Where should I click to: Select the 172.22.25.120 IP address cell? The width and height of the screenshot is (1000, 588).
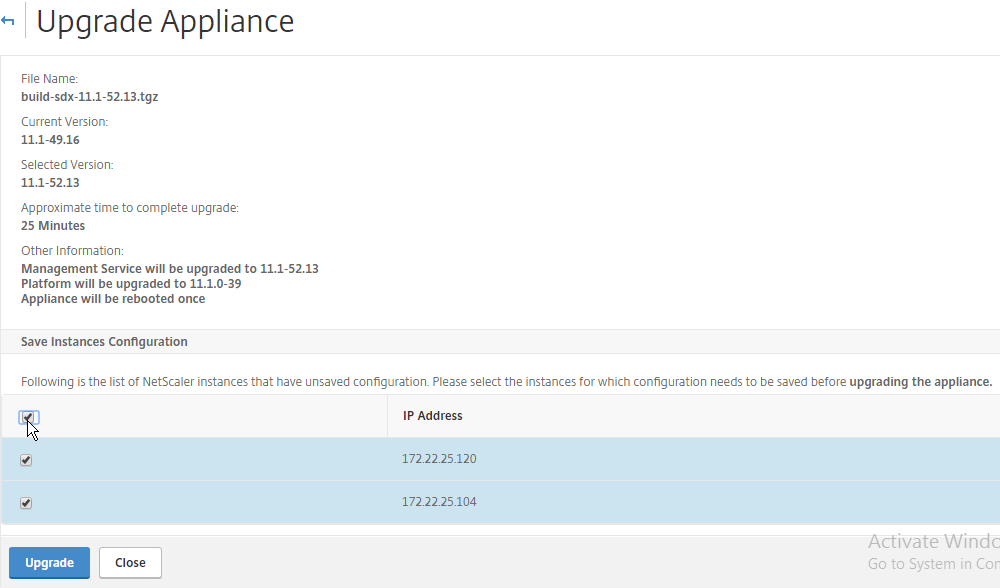[439, 459]
